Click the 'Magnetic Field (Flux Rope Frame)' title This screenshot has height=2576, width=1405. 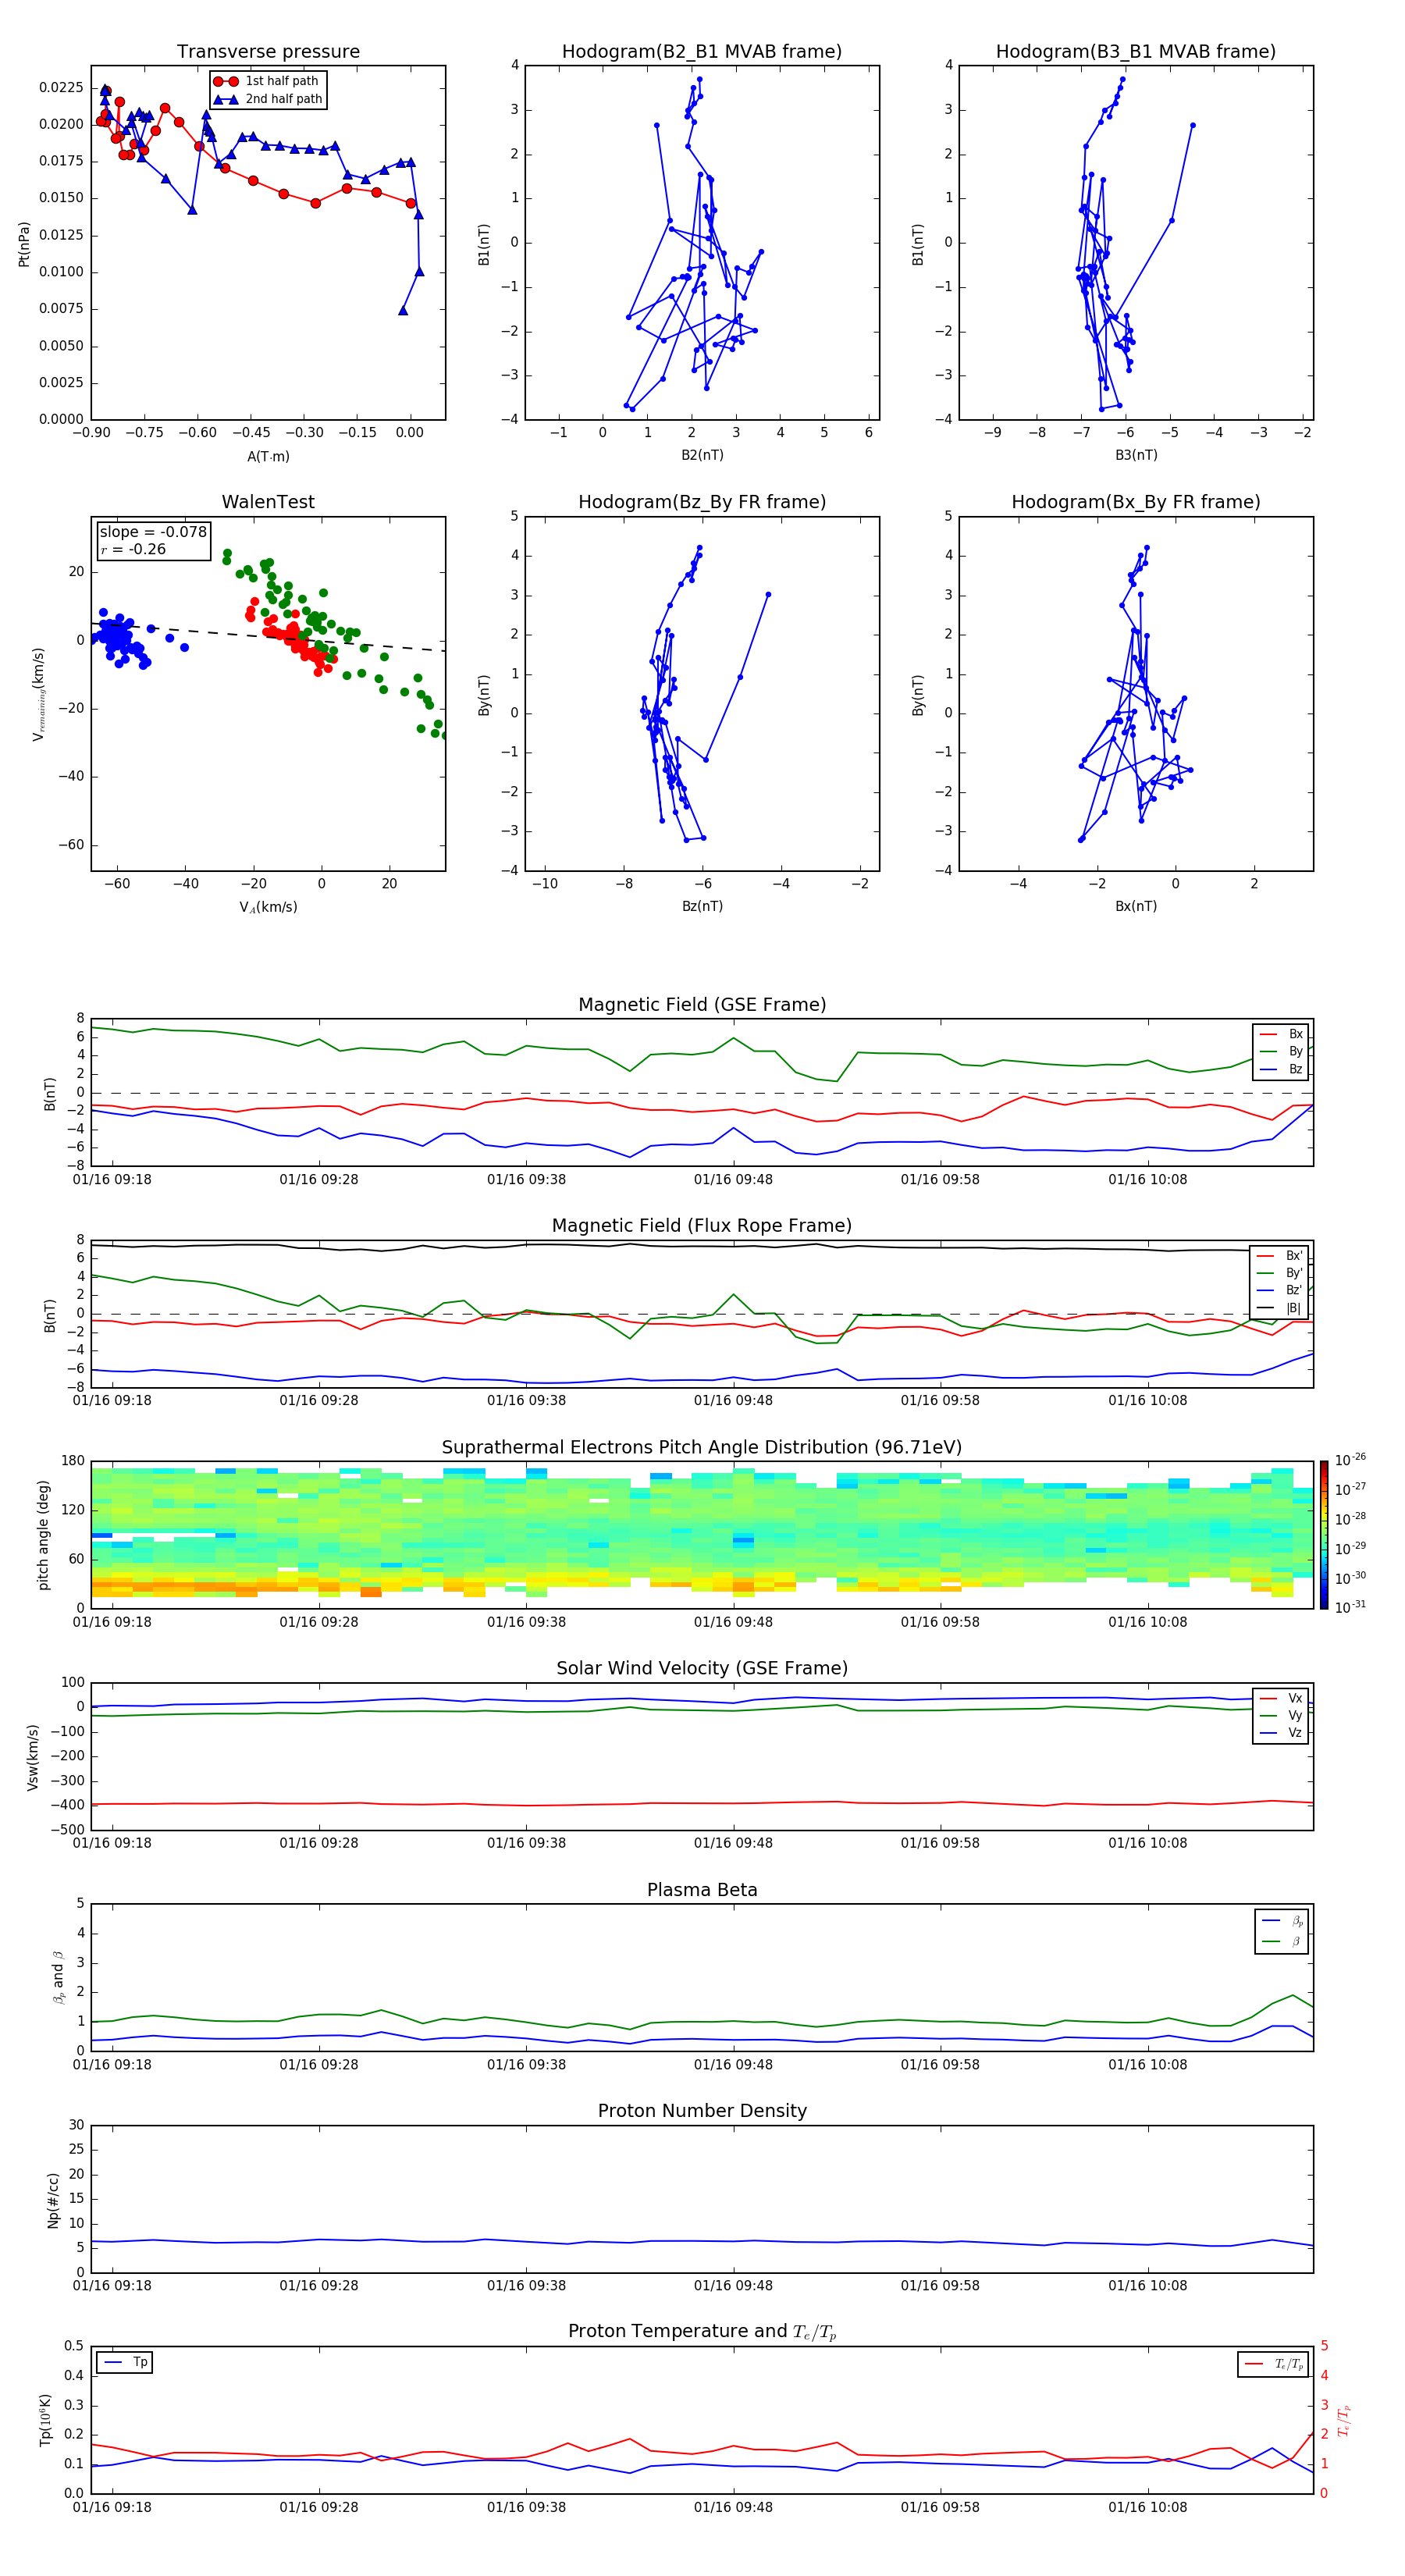click(702, 1226)
